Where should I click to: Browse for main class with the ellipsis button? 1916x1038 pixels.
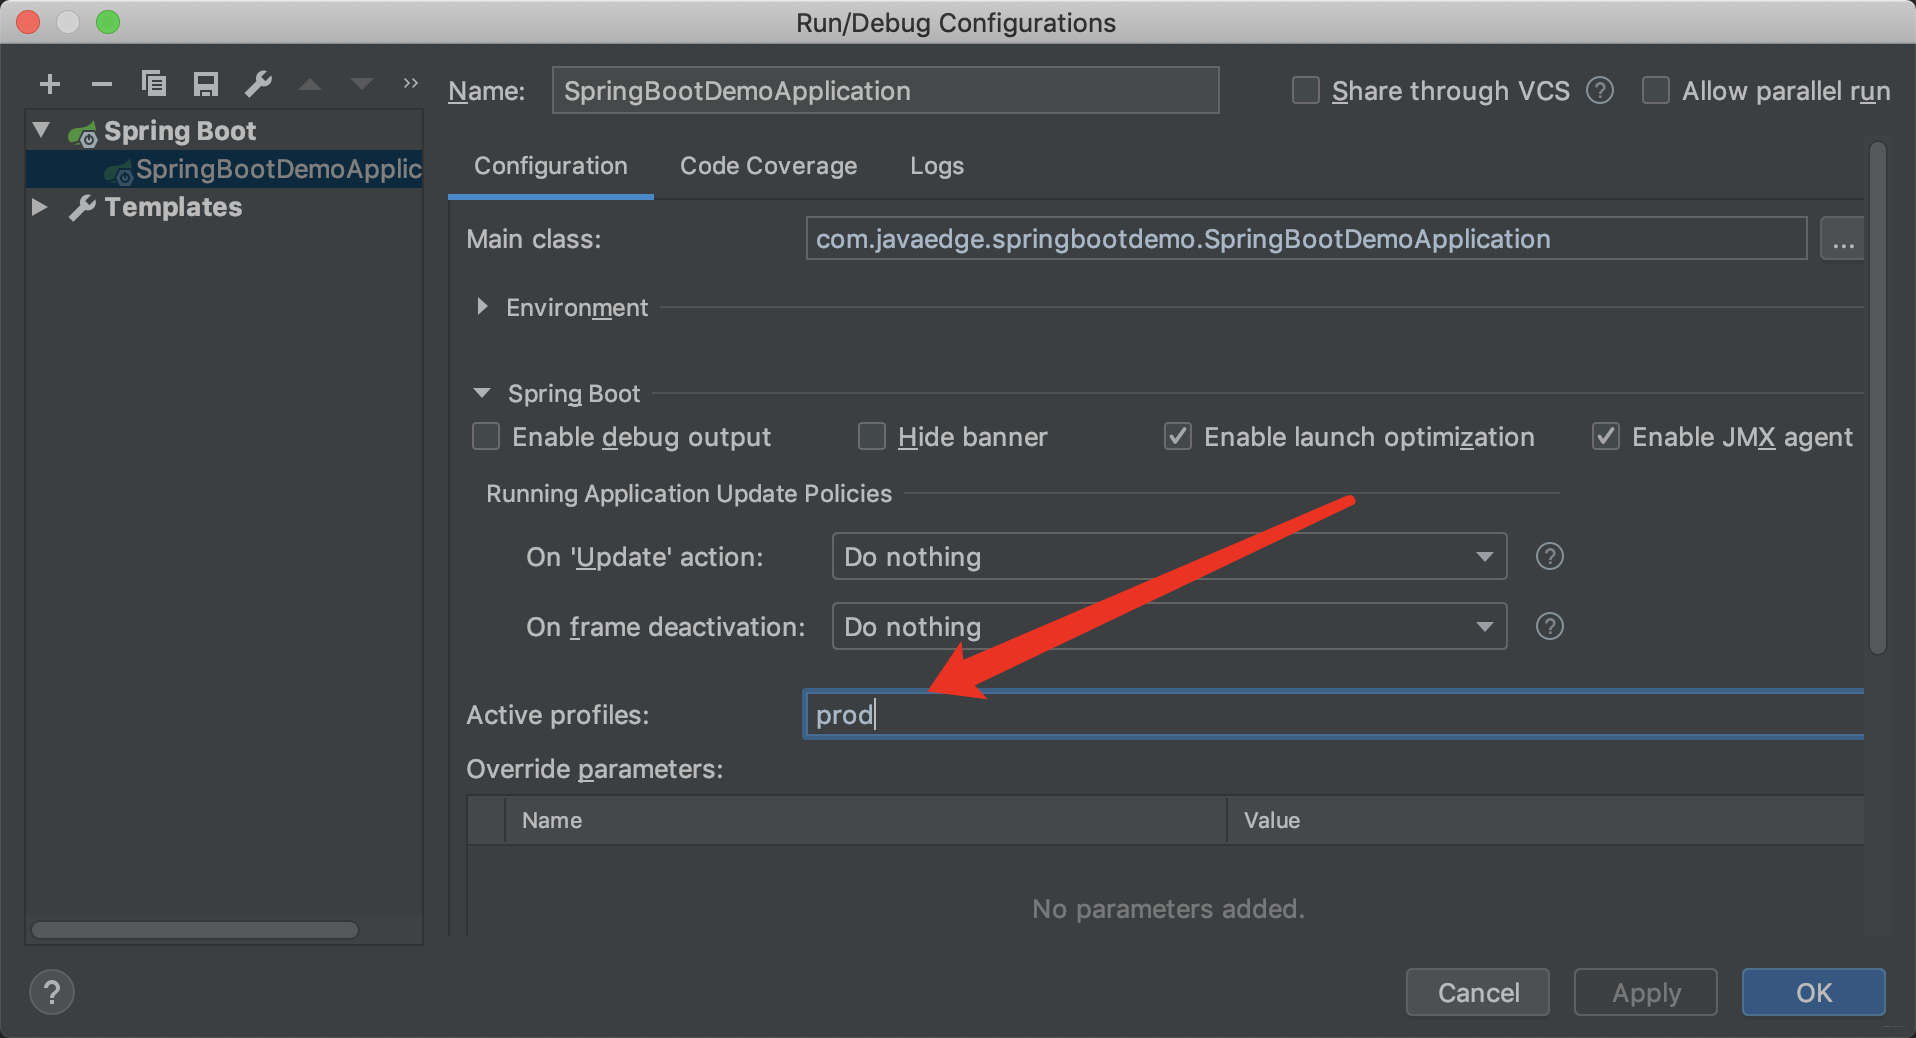[1843, 239]
